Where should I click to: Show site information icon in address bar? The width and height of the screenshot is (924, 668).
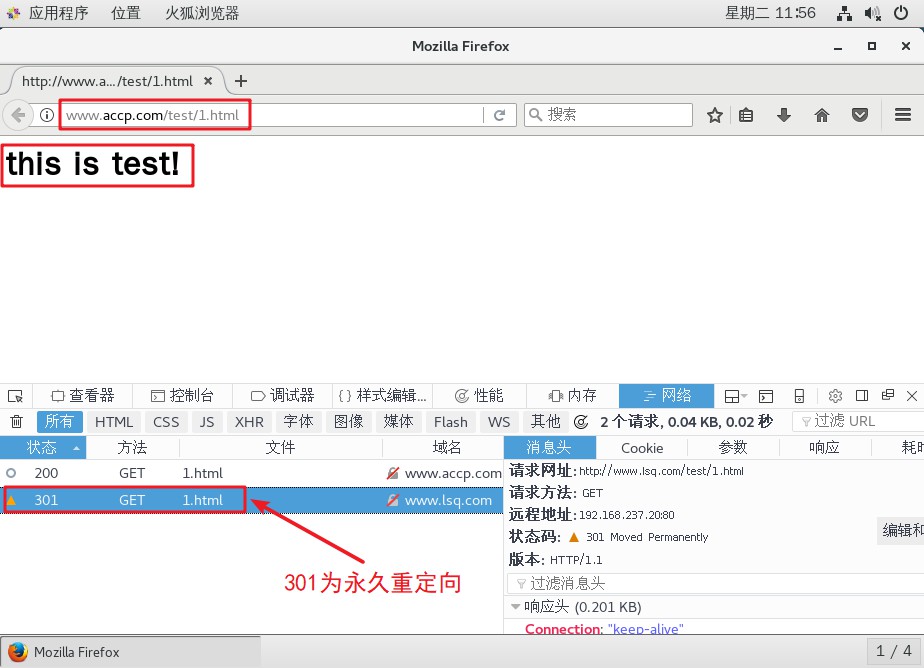(47, 115)
